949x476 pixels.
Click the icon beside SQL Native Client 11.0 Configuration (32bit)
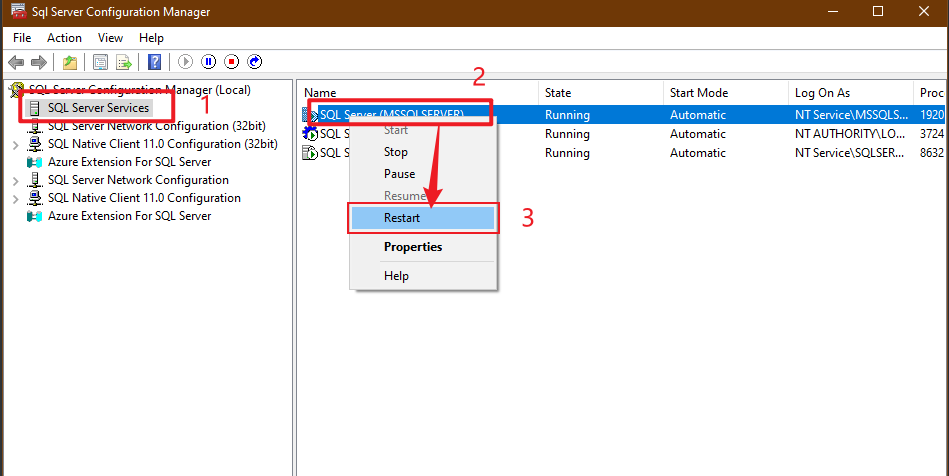(x=35, y=144)
